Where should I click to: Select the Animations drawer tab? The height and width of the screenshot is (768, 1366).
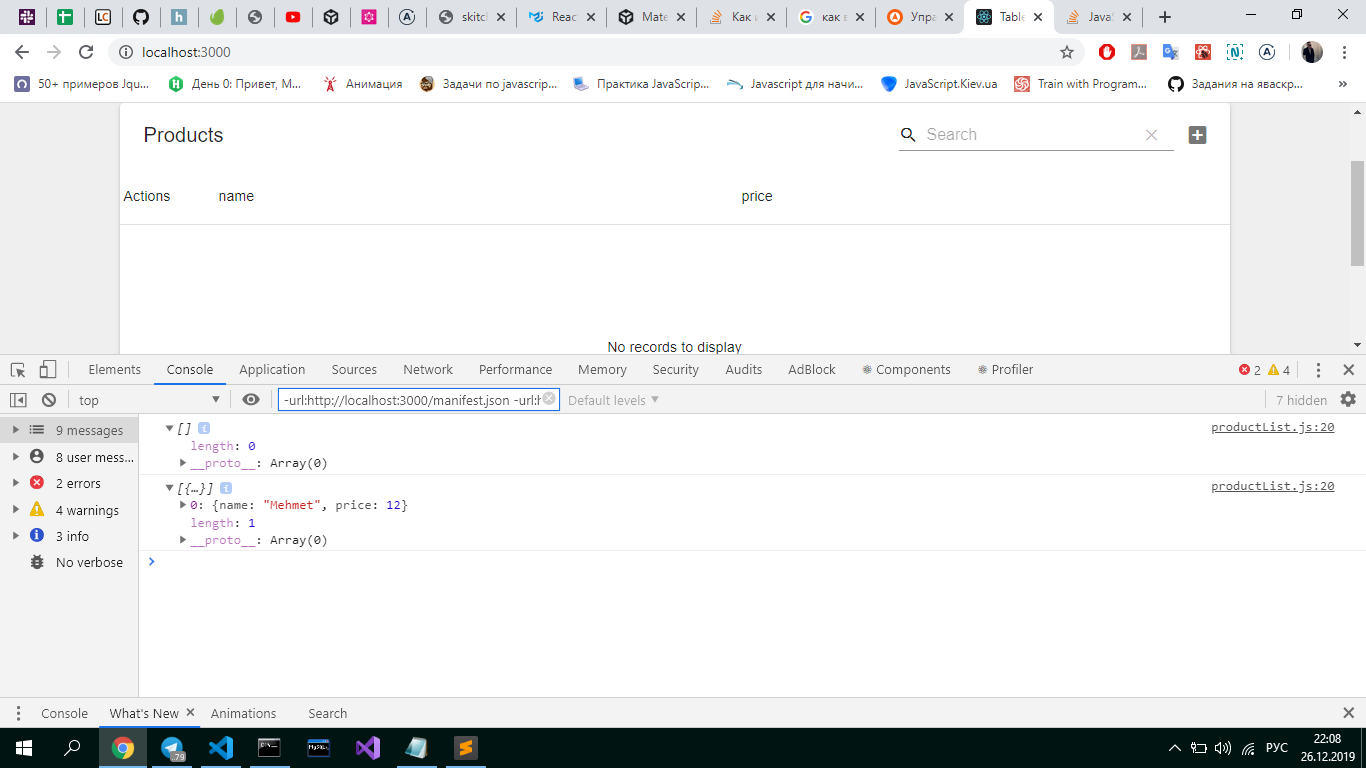point(243,713)
